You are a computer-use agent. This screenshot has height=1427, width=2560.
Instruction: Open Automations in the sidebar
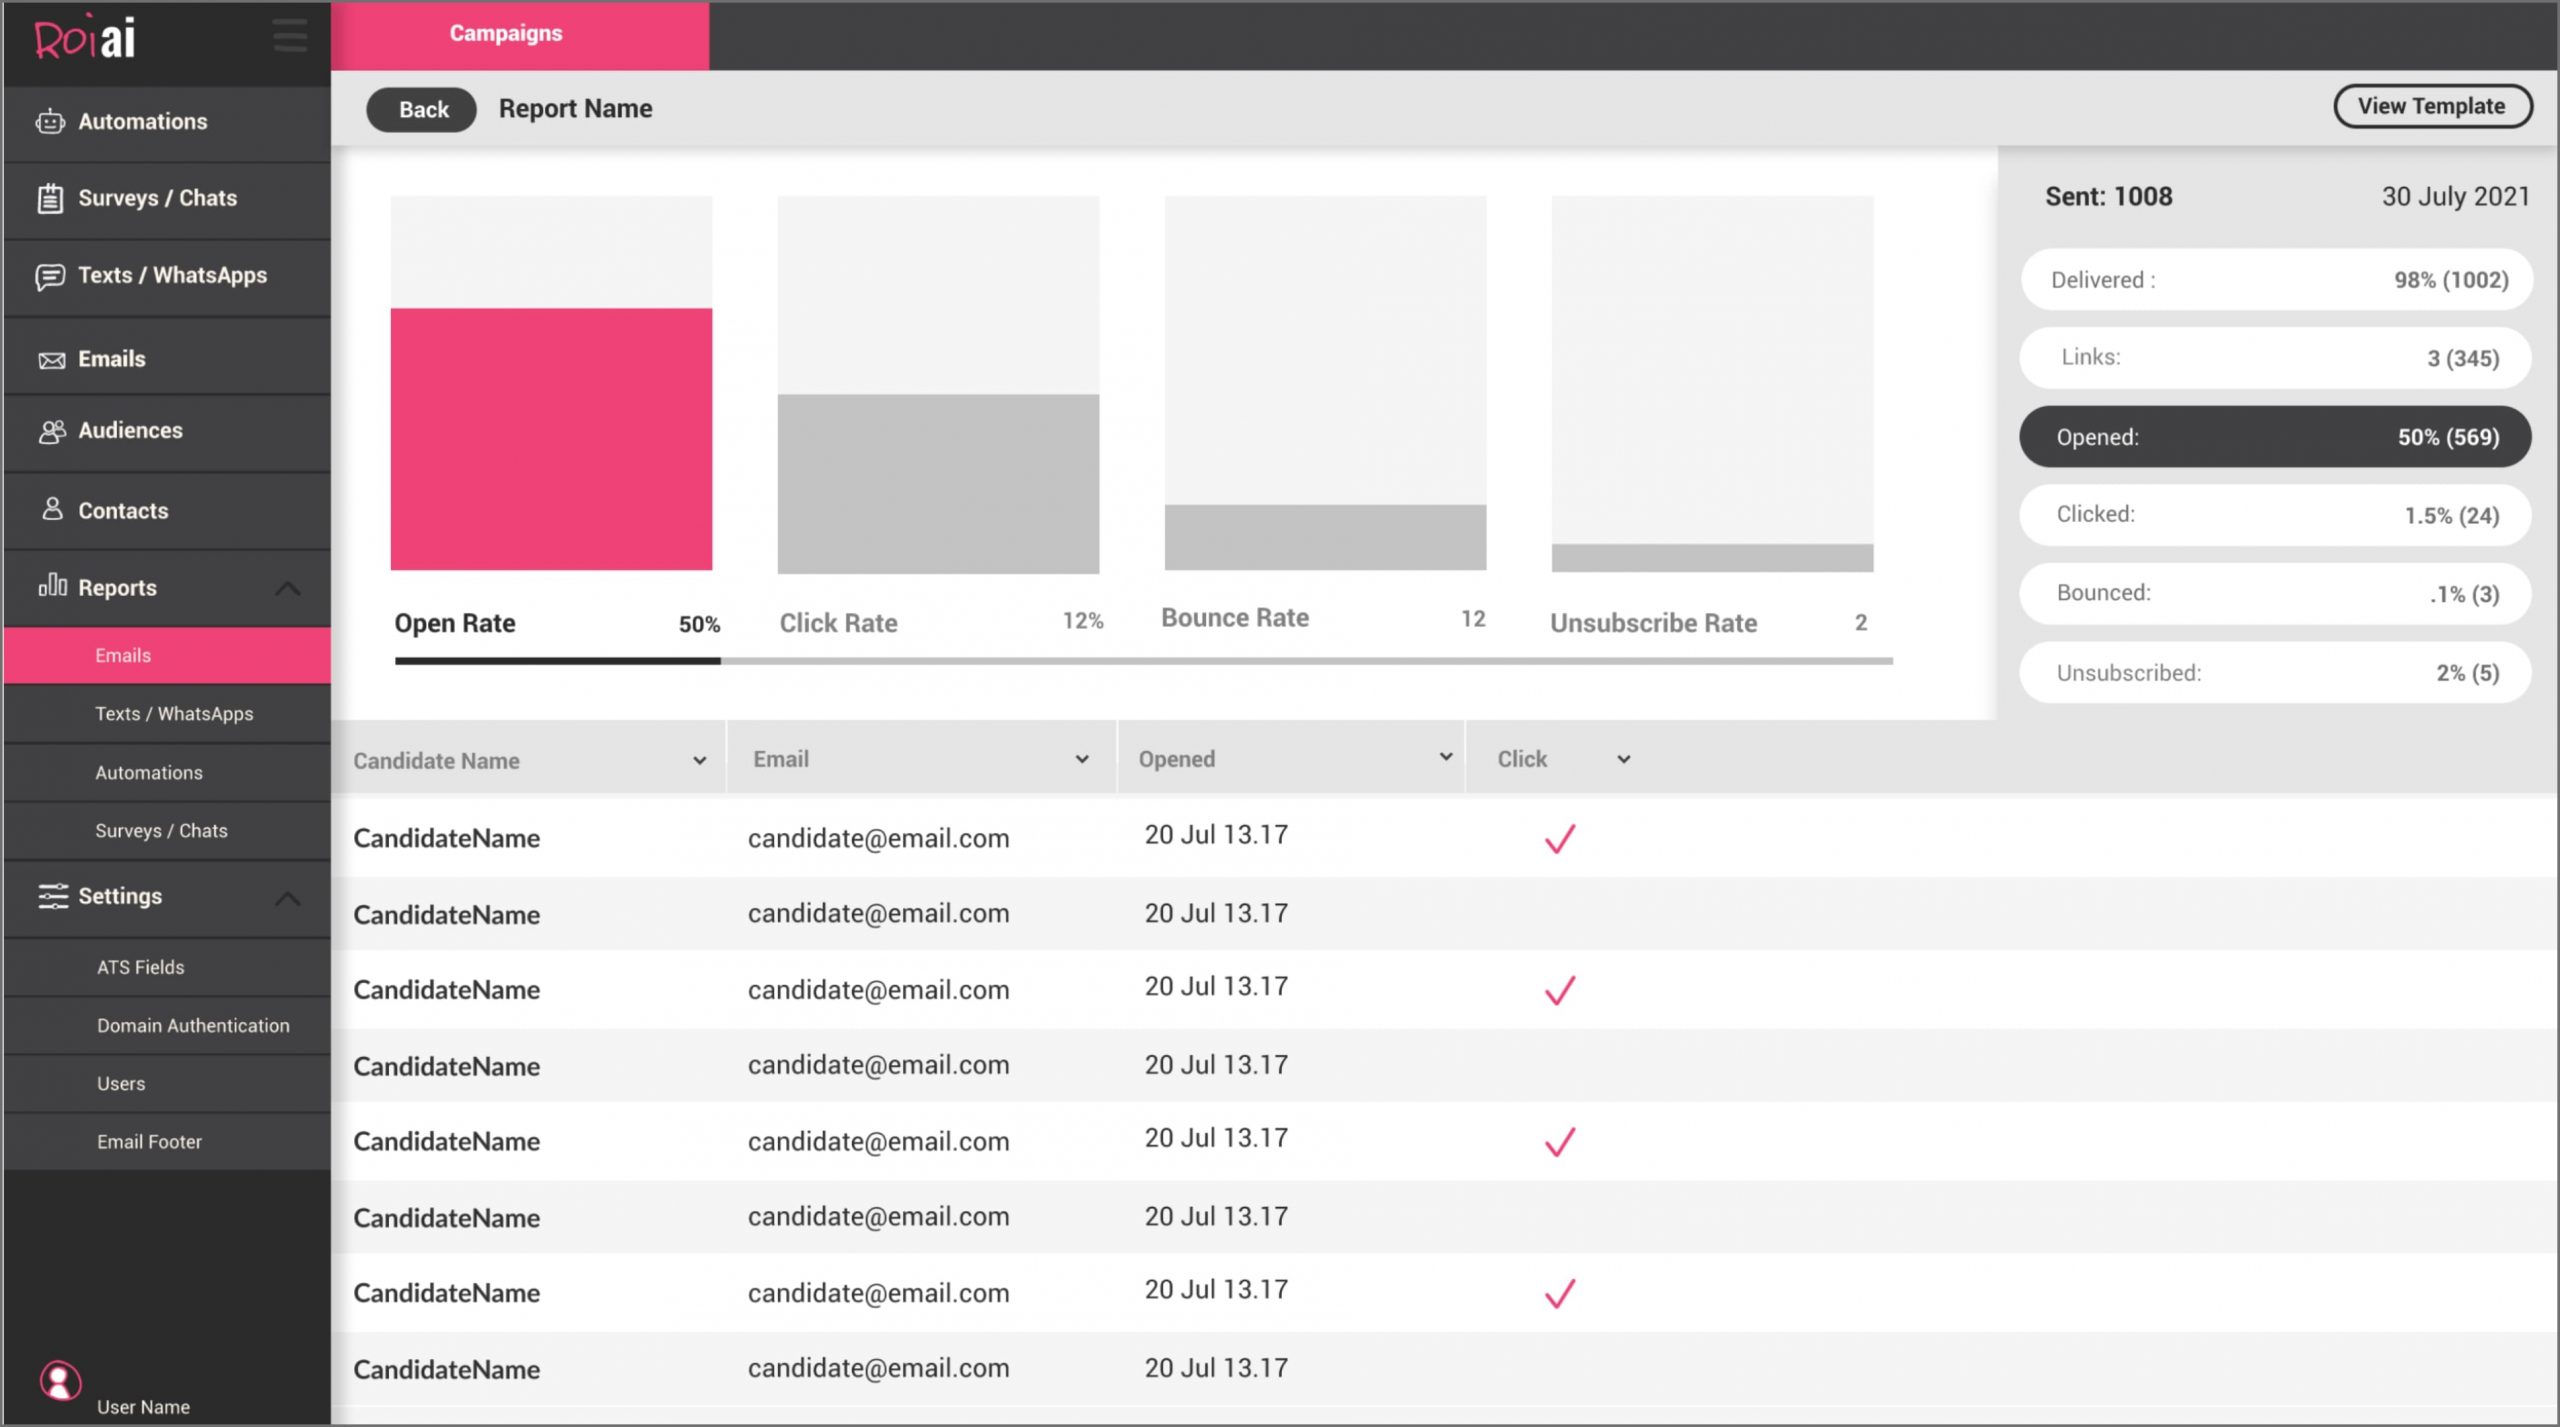[167, 122]
